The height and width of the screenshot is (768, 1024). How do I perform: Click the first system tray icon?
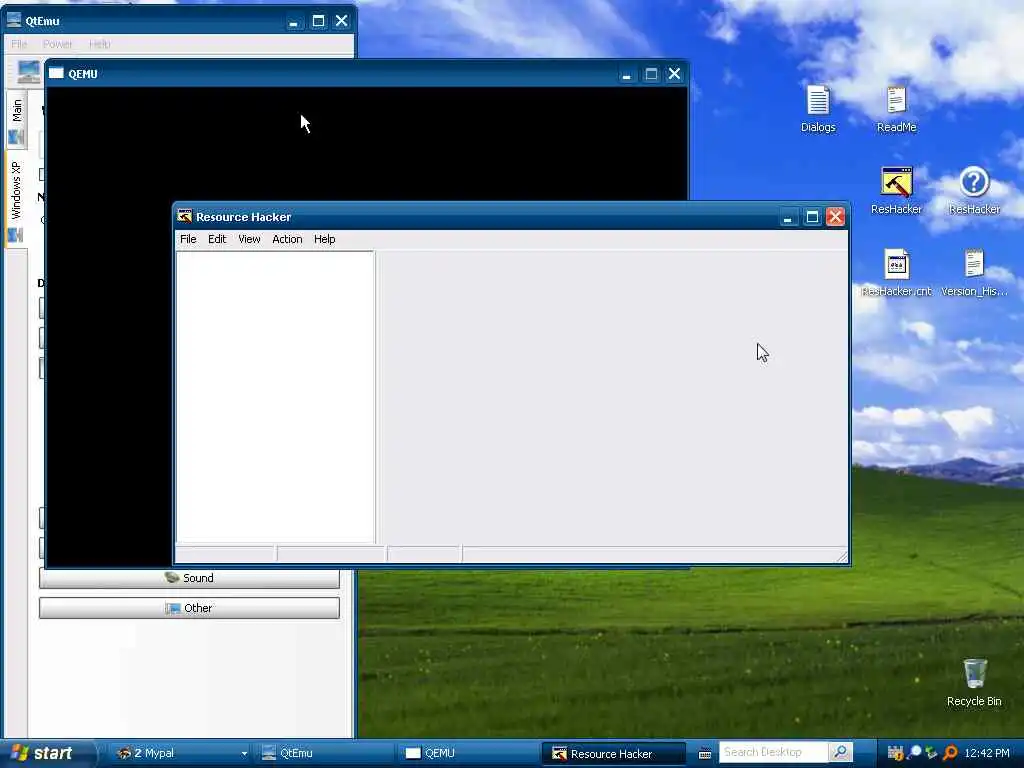(895, 753)
